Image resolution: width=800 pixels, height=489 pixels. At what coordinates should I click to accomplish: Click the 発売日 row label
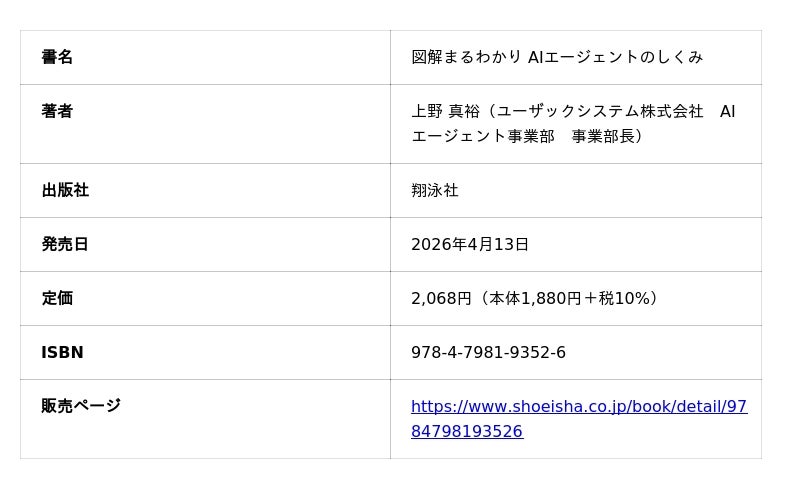[65, 245]
